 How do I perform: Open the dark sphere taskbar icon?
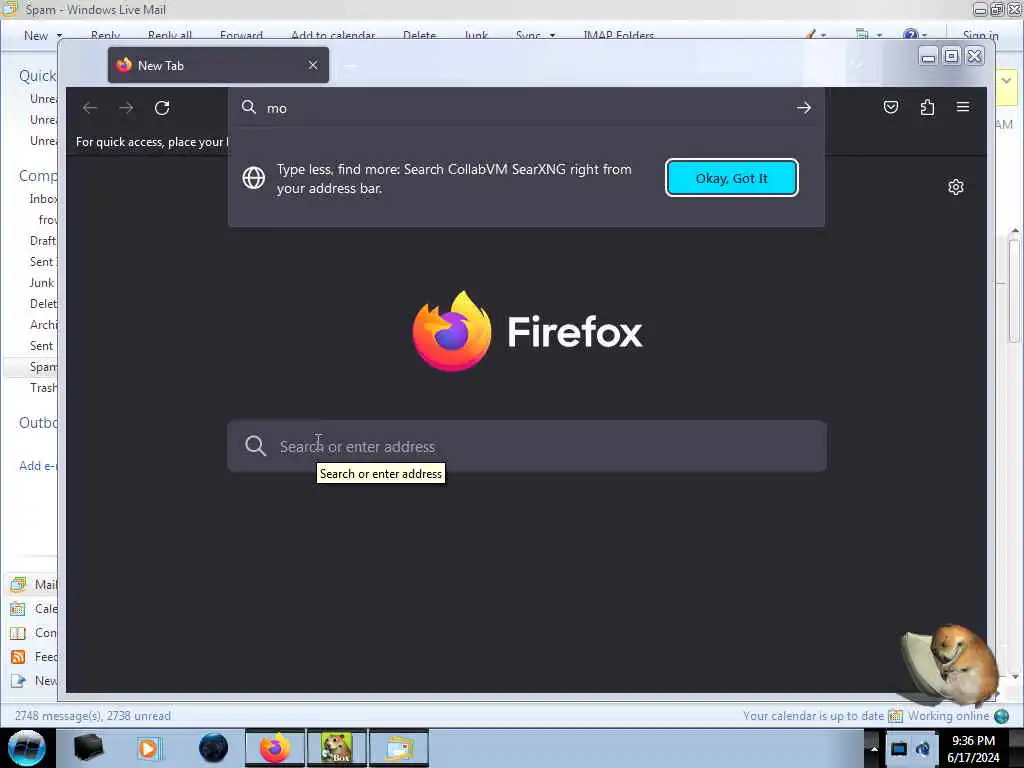pos(213,748)
